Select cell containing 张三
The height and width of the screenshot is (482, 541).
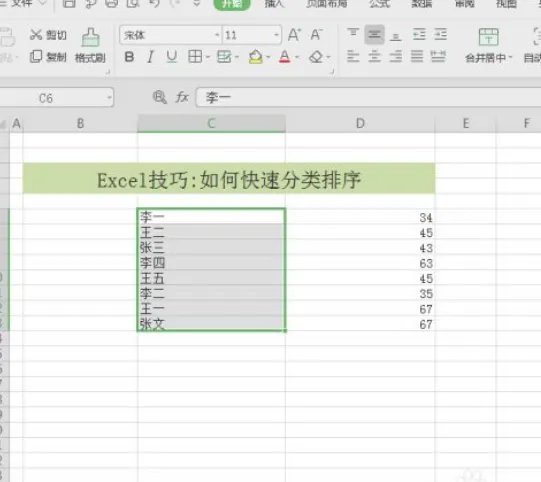click(x=212, y=247)
